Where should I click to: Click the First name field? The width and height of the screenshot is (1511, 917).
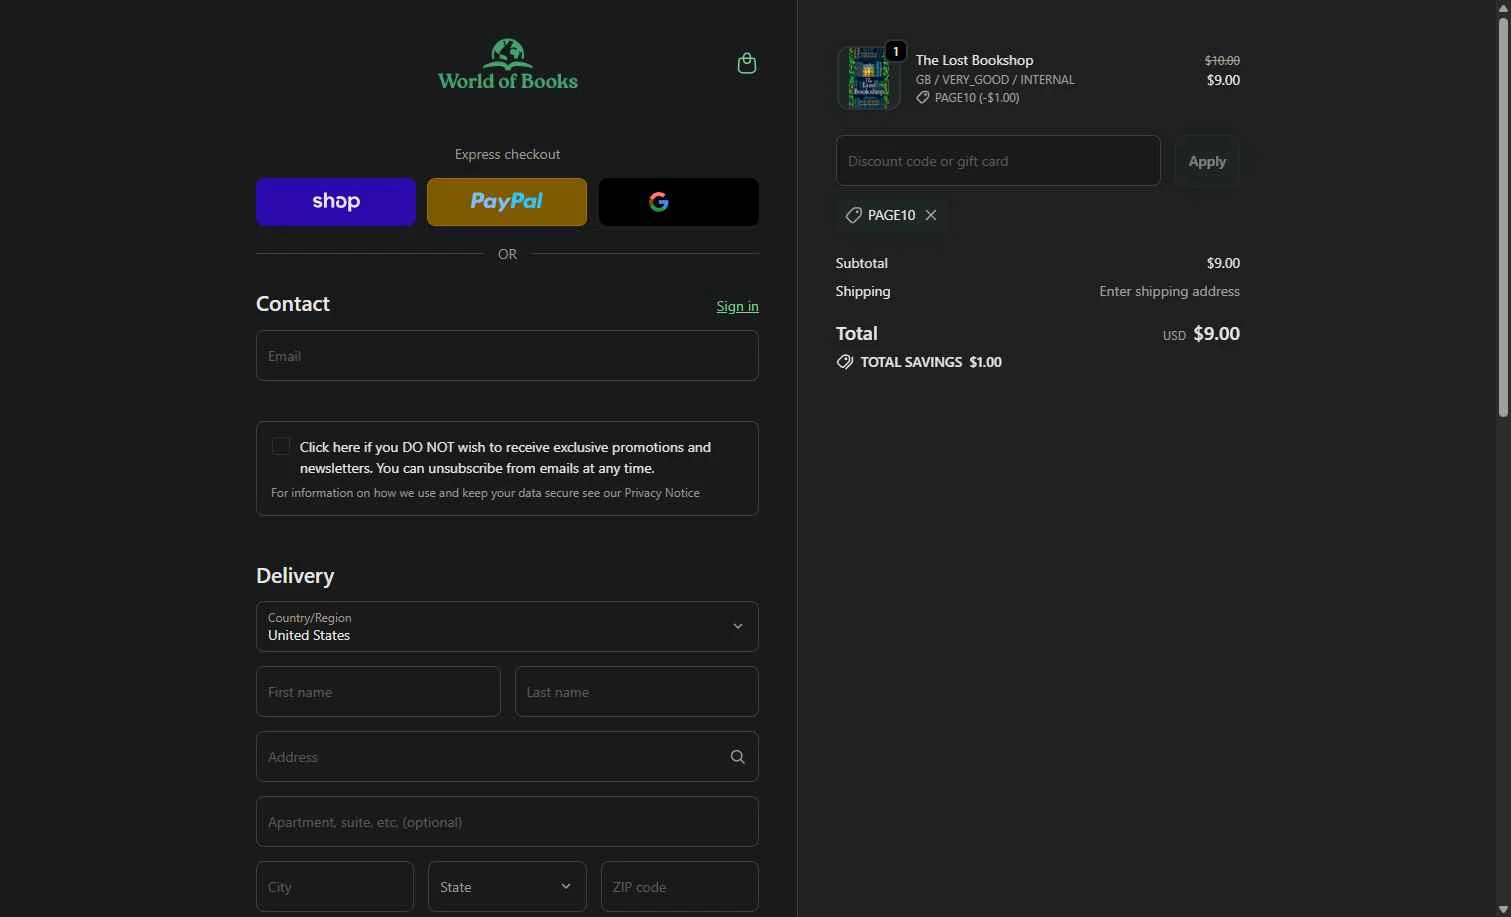tap(378, 692)
